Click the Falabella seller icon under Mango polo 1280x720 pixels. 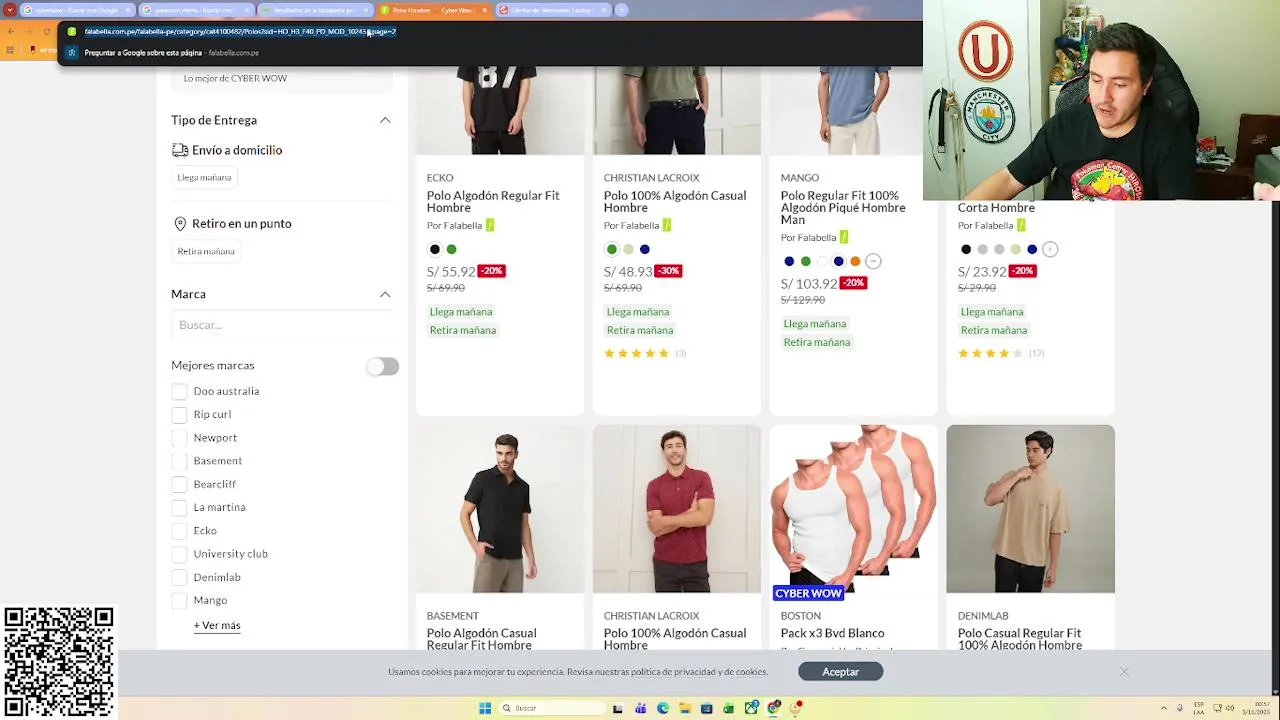844,237
